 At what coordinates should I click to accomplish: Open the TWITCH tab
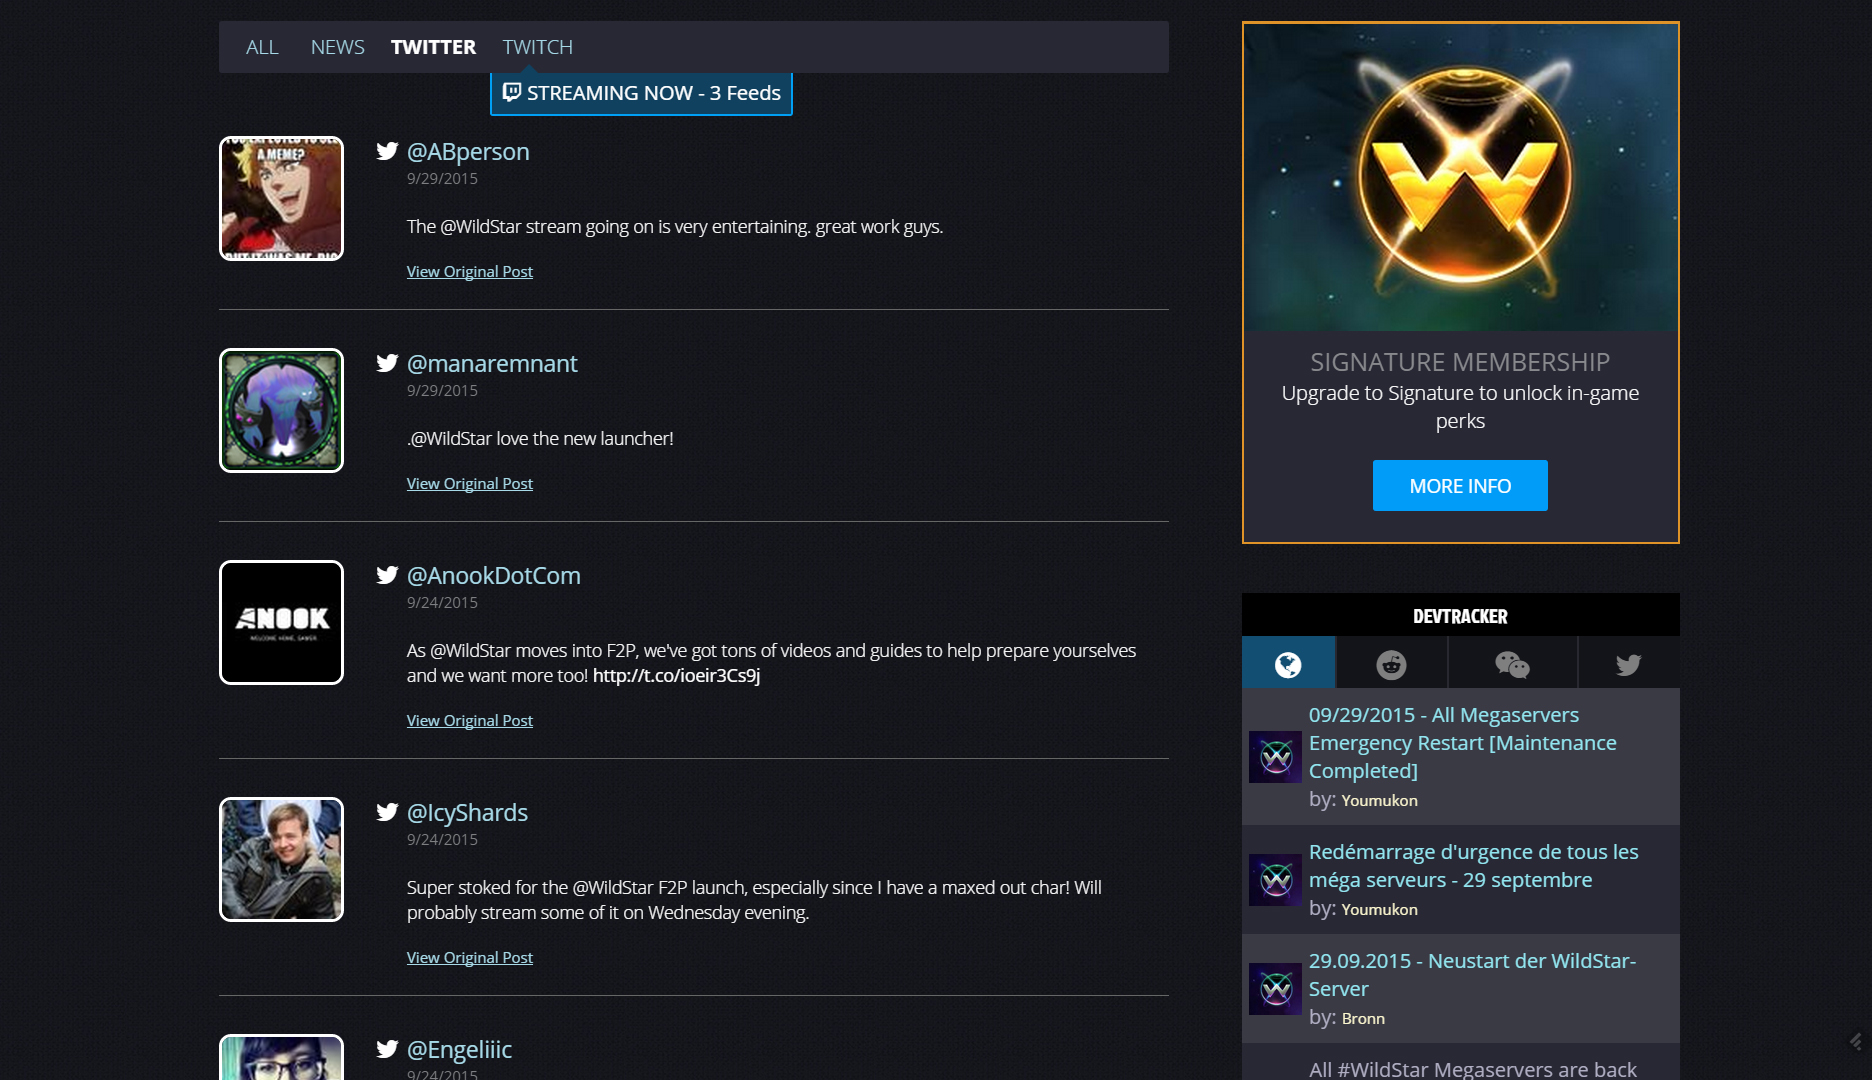click(537, 47)
